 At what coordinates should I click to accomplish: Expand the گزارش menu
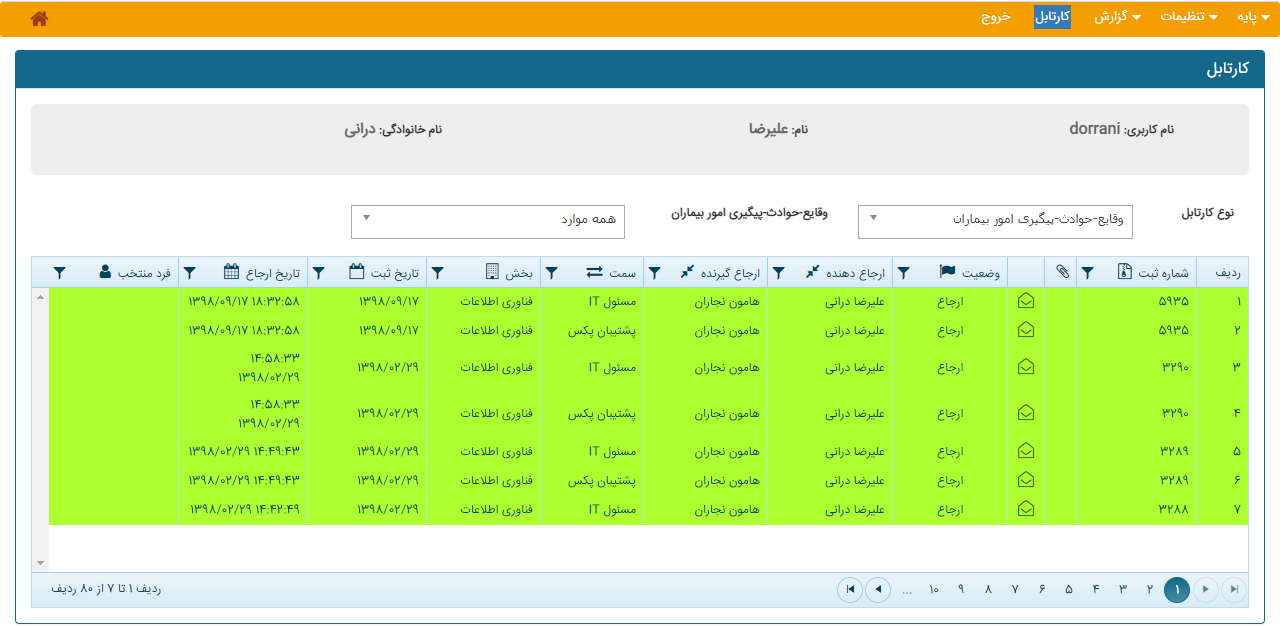1117,17
